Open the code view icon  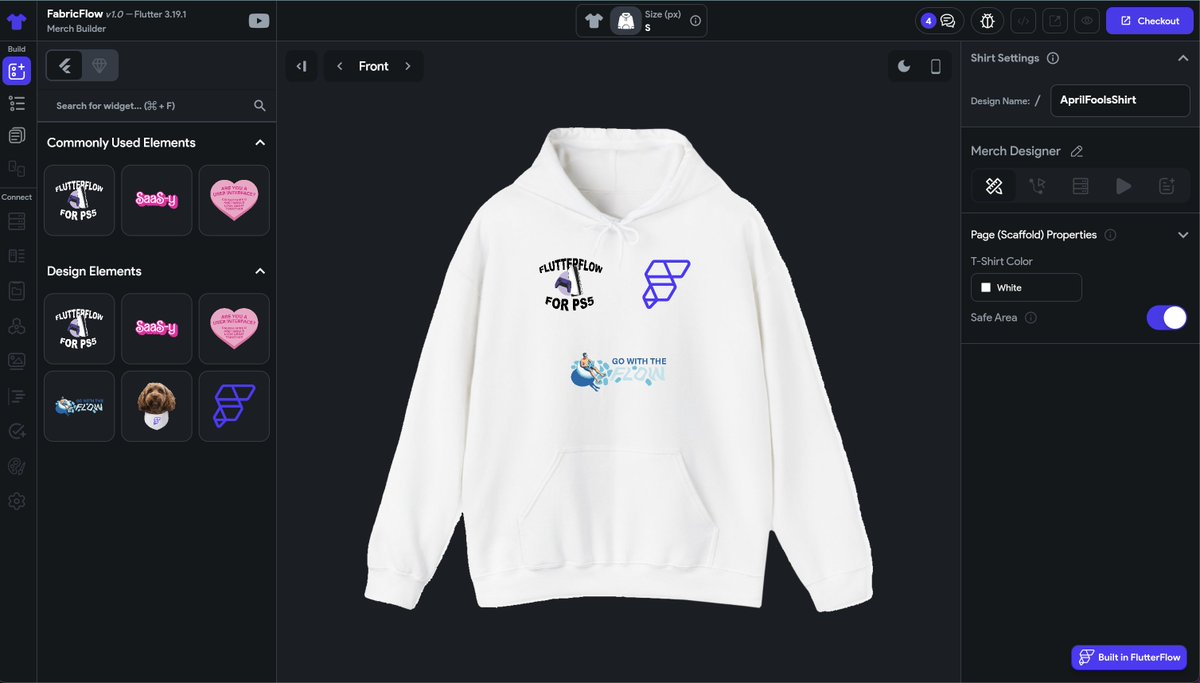click(x=1022, y=20)
